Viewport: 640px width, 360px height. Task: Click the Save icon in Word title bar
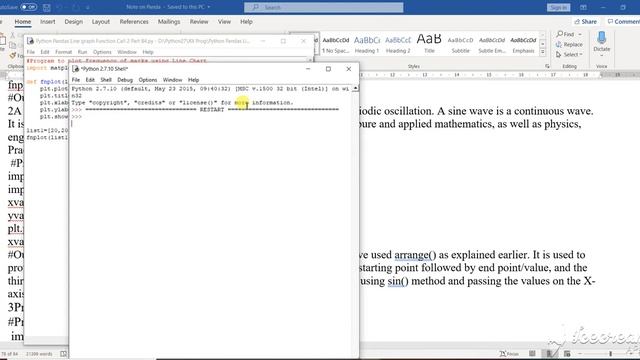pos(47,7)
